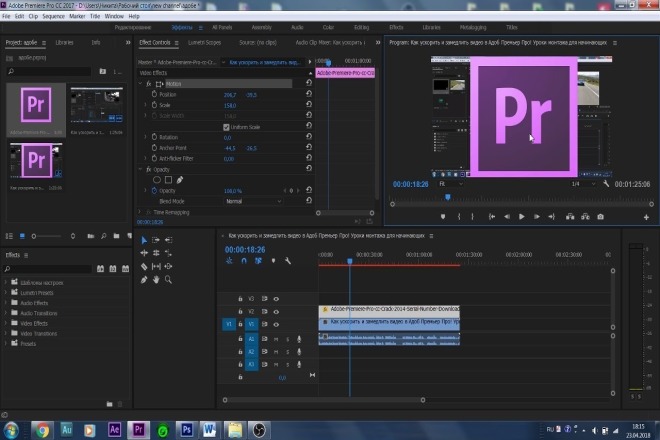Viewport: 660px width, 440px height.
Task: Create 4-point polygon mask under Opacity
Action: point(168,180)
